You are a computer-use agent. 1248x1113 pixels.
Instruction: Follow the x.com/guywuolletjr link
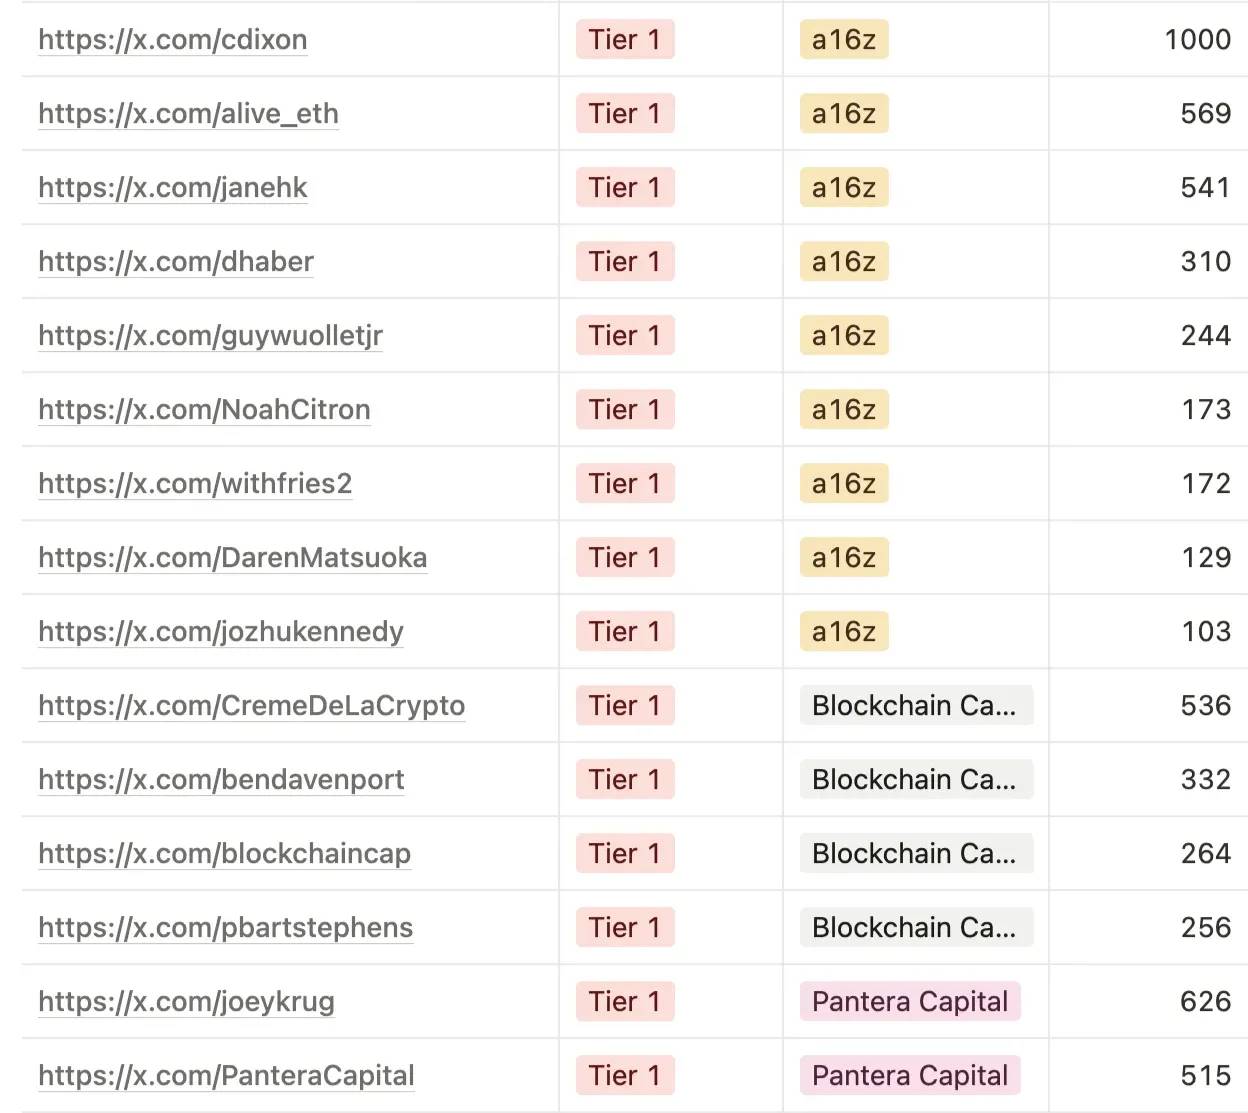[210, 336]
